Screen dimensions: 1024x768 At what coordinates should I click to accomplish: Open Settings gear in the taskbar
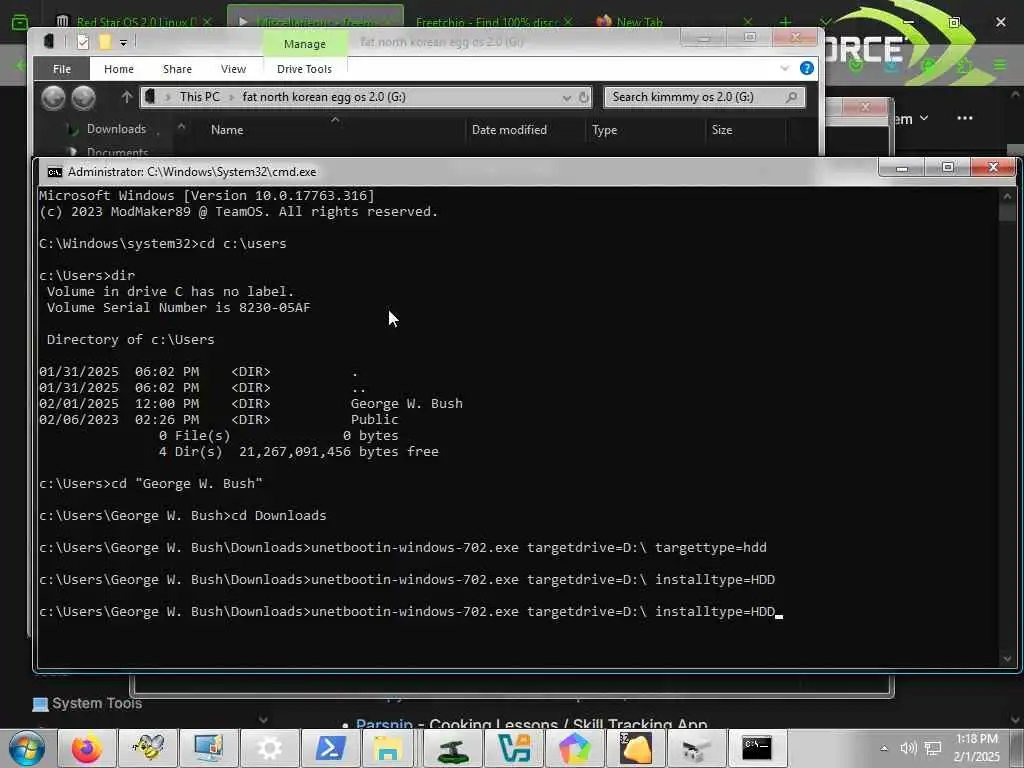click(x=270, y=748)
